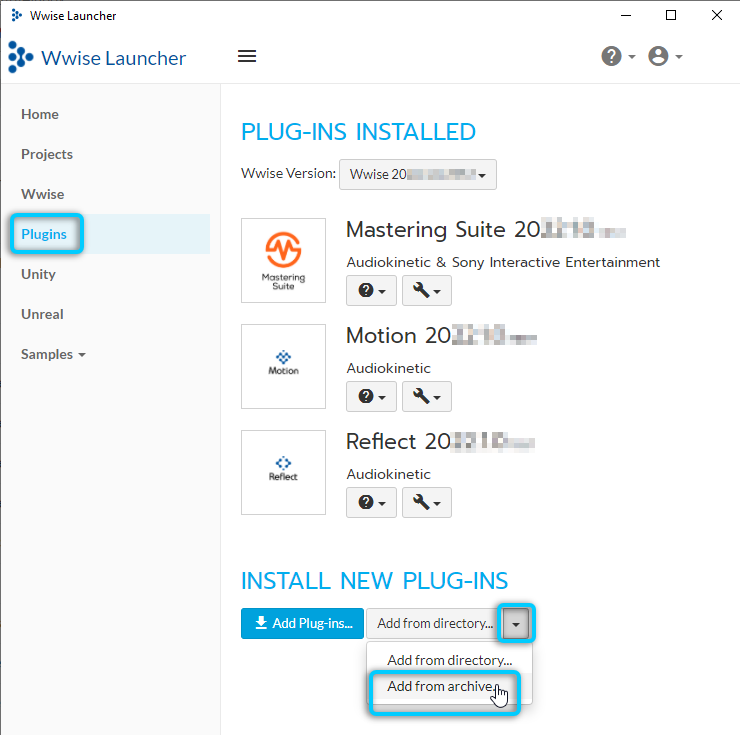Open Projects in the sidebar
Image resolution: width=740 pixels, height=735 pixels.
click(47, 154)
